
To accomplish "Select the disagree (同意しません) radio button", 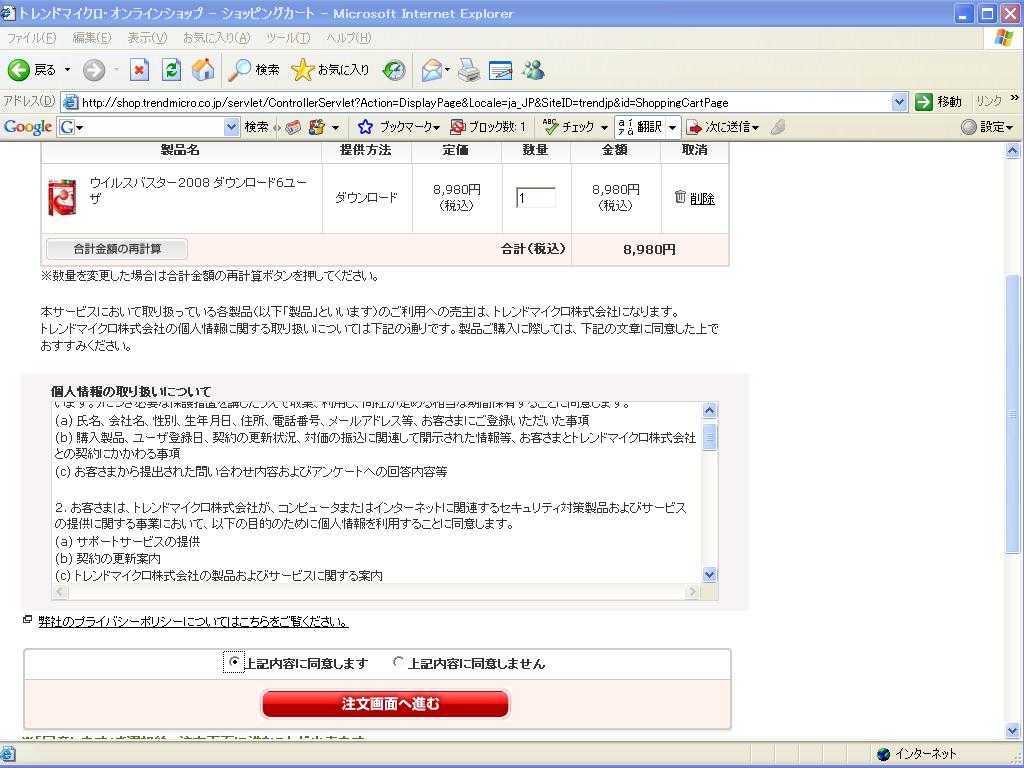I will 398,662.
